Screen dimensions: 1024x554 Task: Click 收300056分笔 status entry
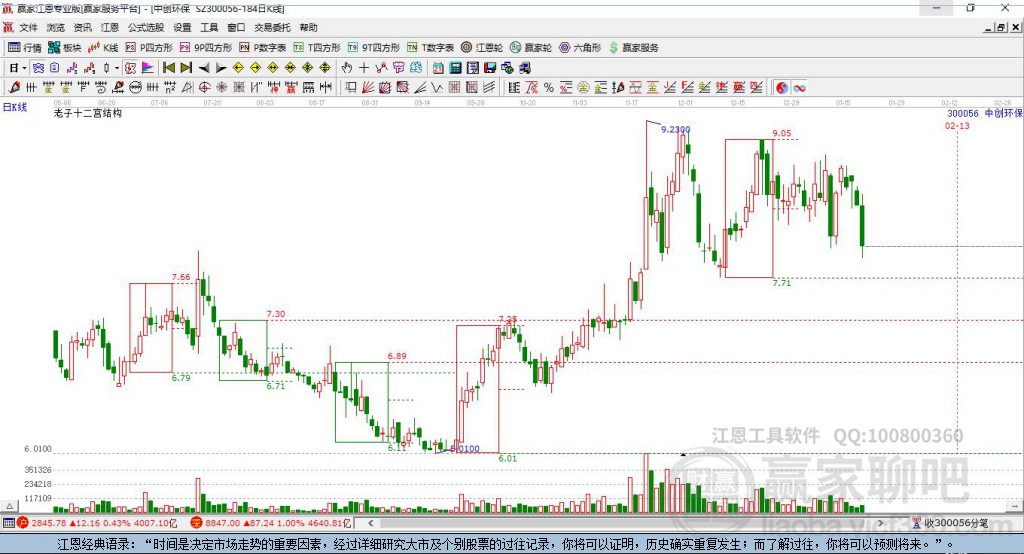pos(950,523)
